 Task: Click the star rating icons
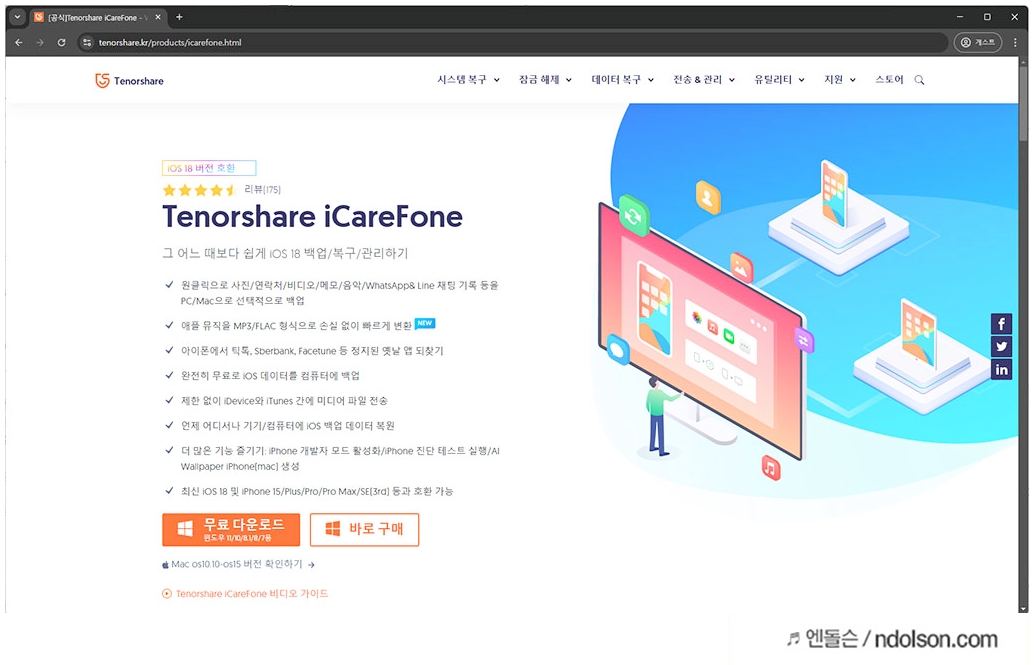pyautogui.click(x=199, y=190)
